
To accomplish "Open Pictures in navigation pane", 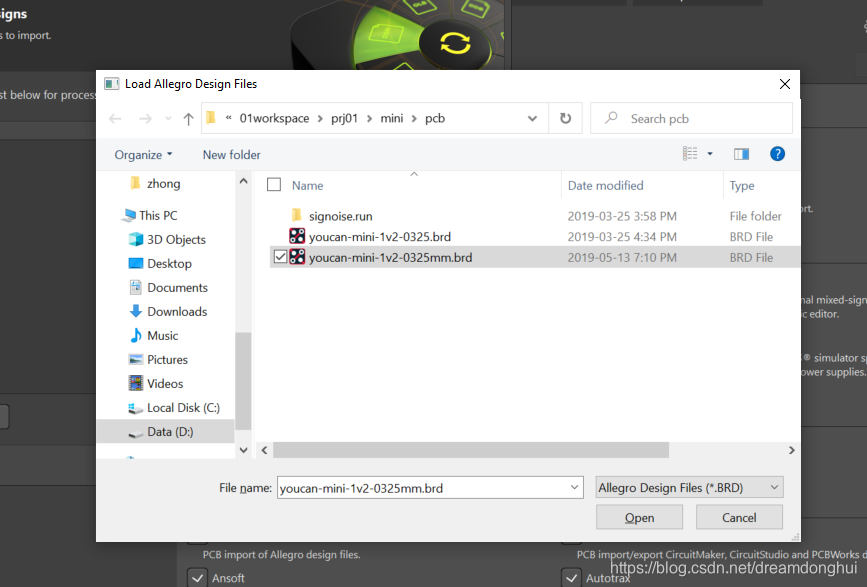I will click(167, 360).
